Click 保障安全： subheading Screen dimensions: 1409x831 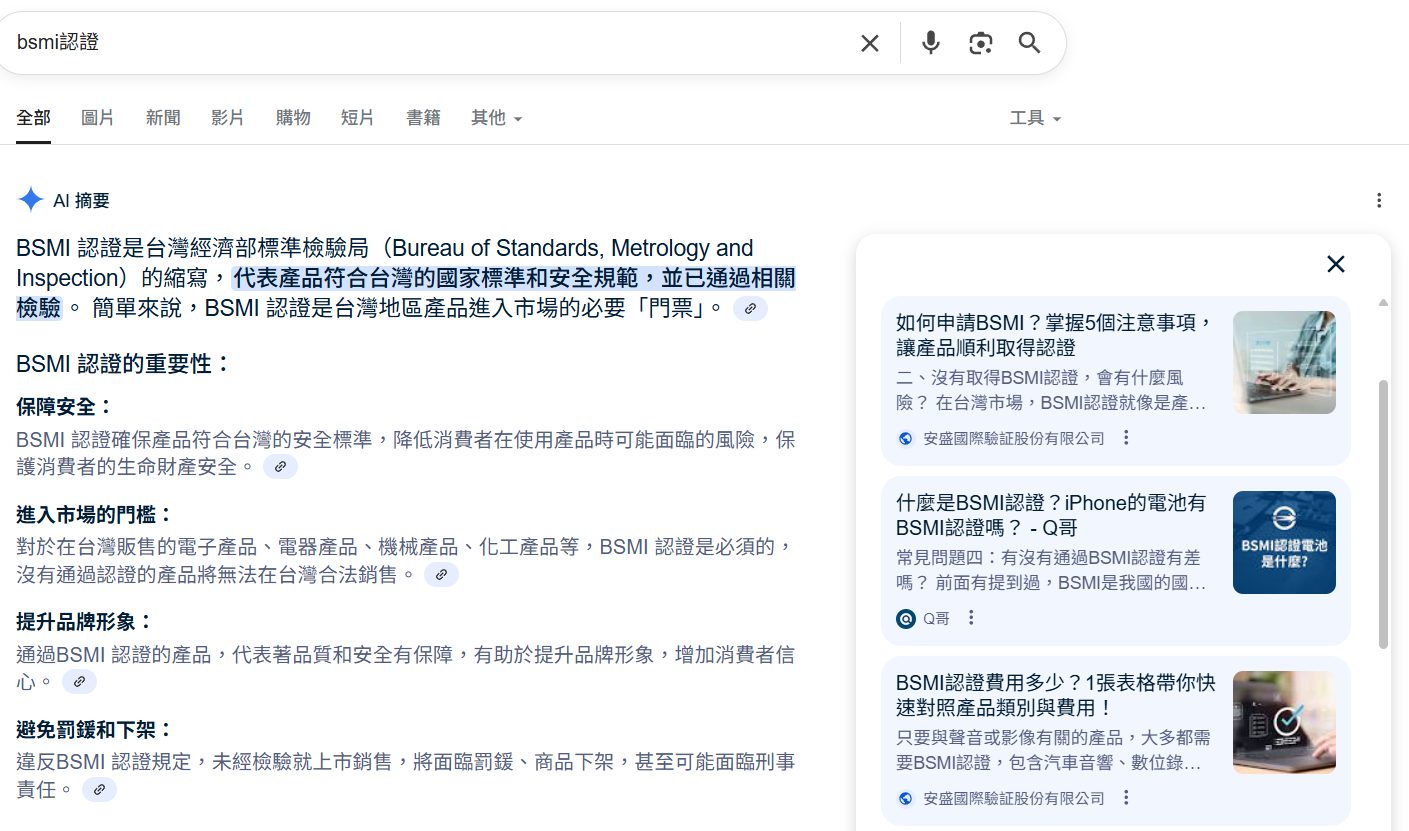click(x=65, y=407)
